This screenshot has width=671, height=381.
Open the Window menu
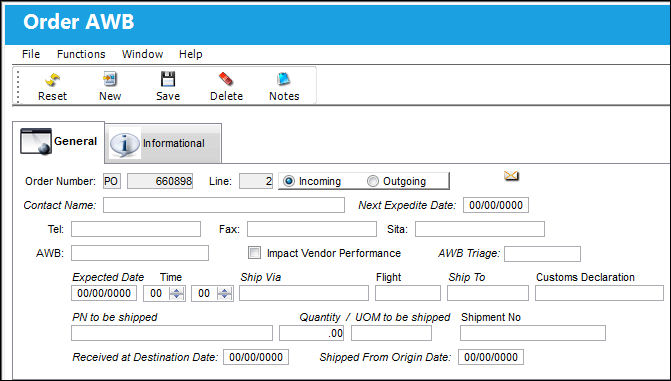point(142,54)
